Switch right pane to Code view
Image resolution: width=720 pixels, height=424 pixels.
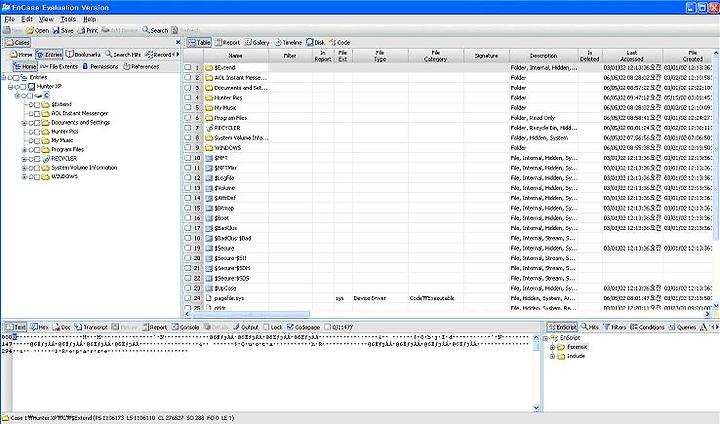pos(340,43)
